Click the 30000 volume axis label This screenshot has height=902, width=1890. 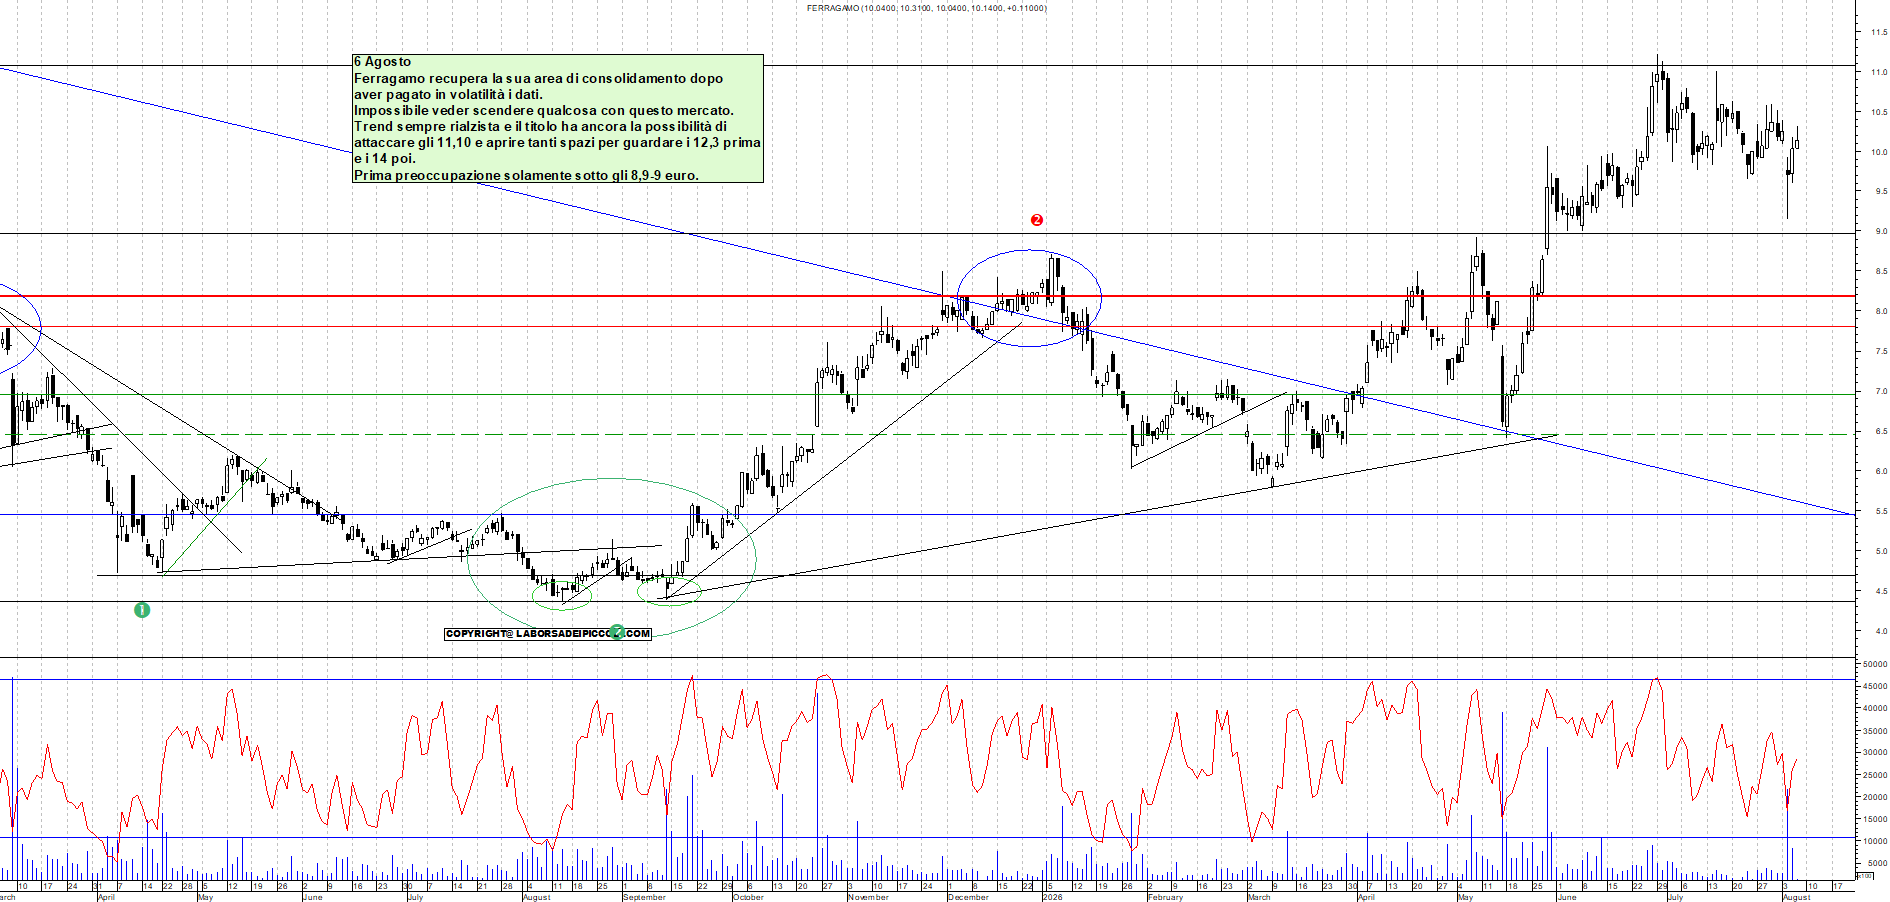click(1876, 753)
